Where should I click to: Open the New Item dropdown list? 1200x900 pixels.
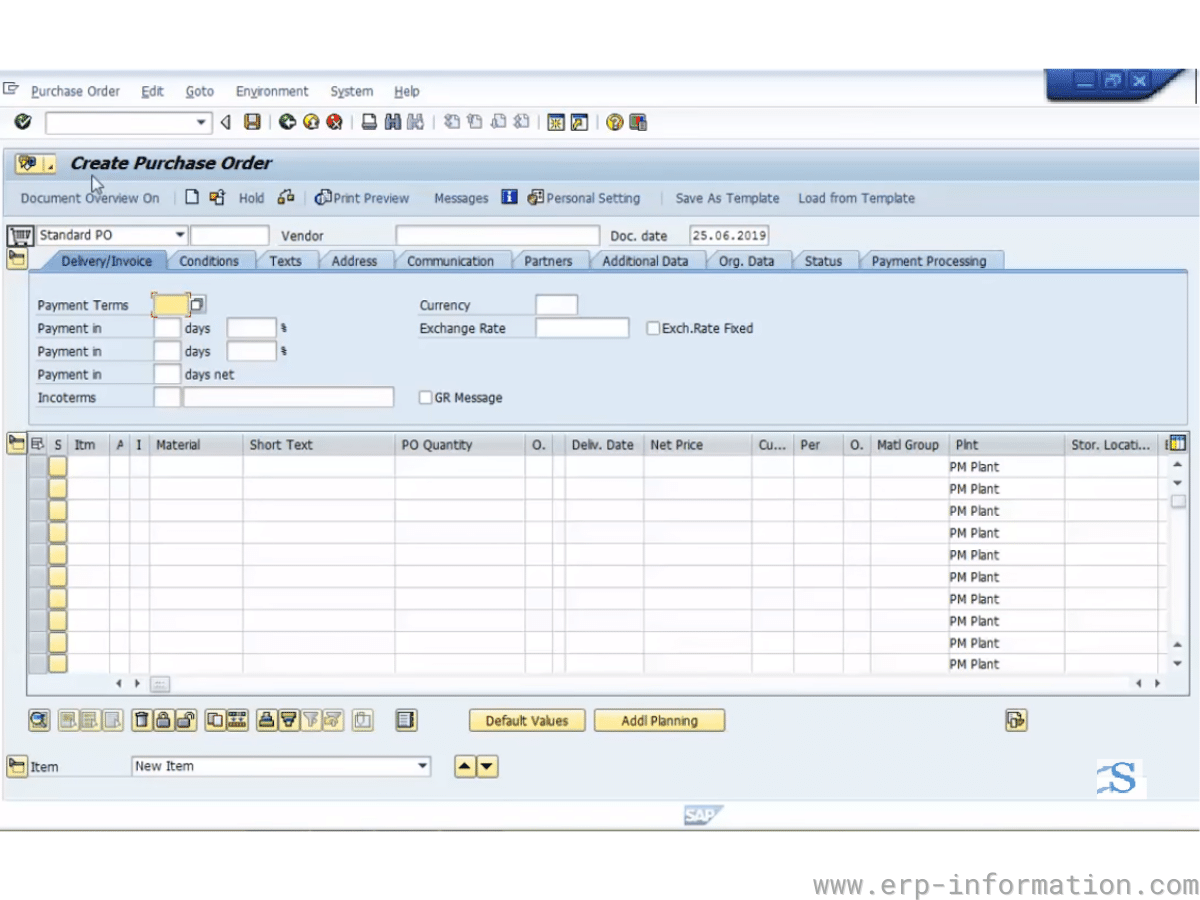[x=423, y=766]
